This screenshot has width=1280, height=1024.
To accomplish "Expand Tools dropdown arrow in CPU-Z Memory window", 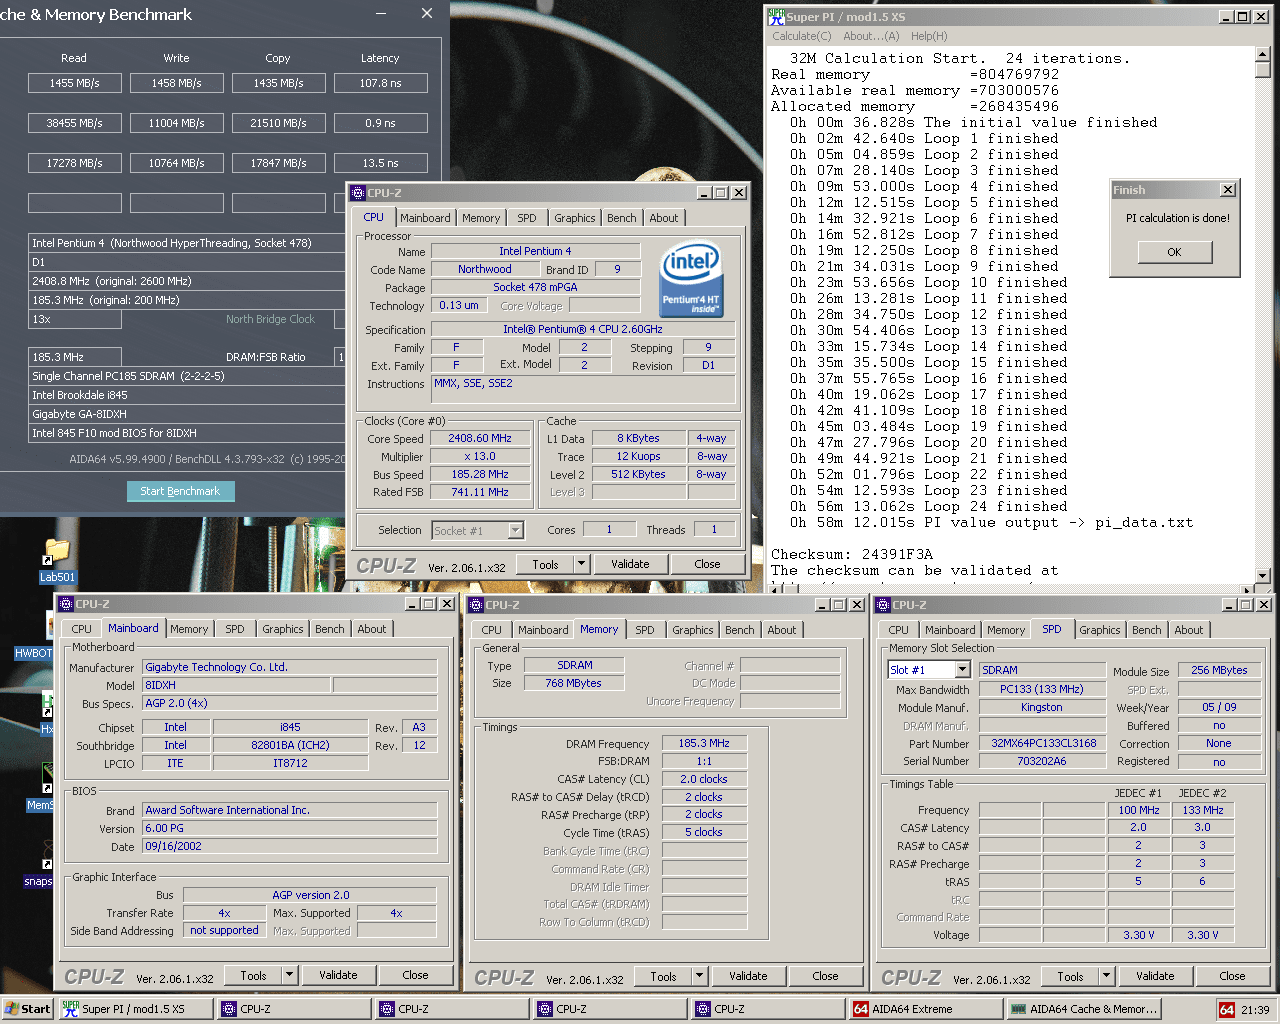I will tap(700, 976).
